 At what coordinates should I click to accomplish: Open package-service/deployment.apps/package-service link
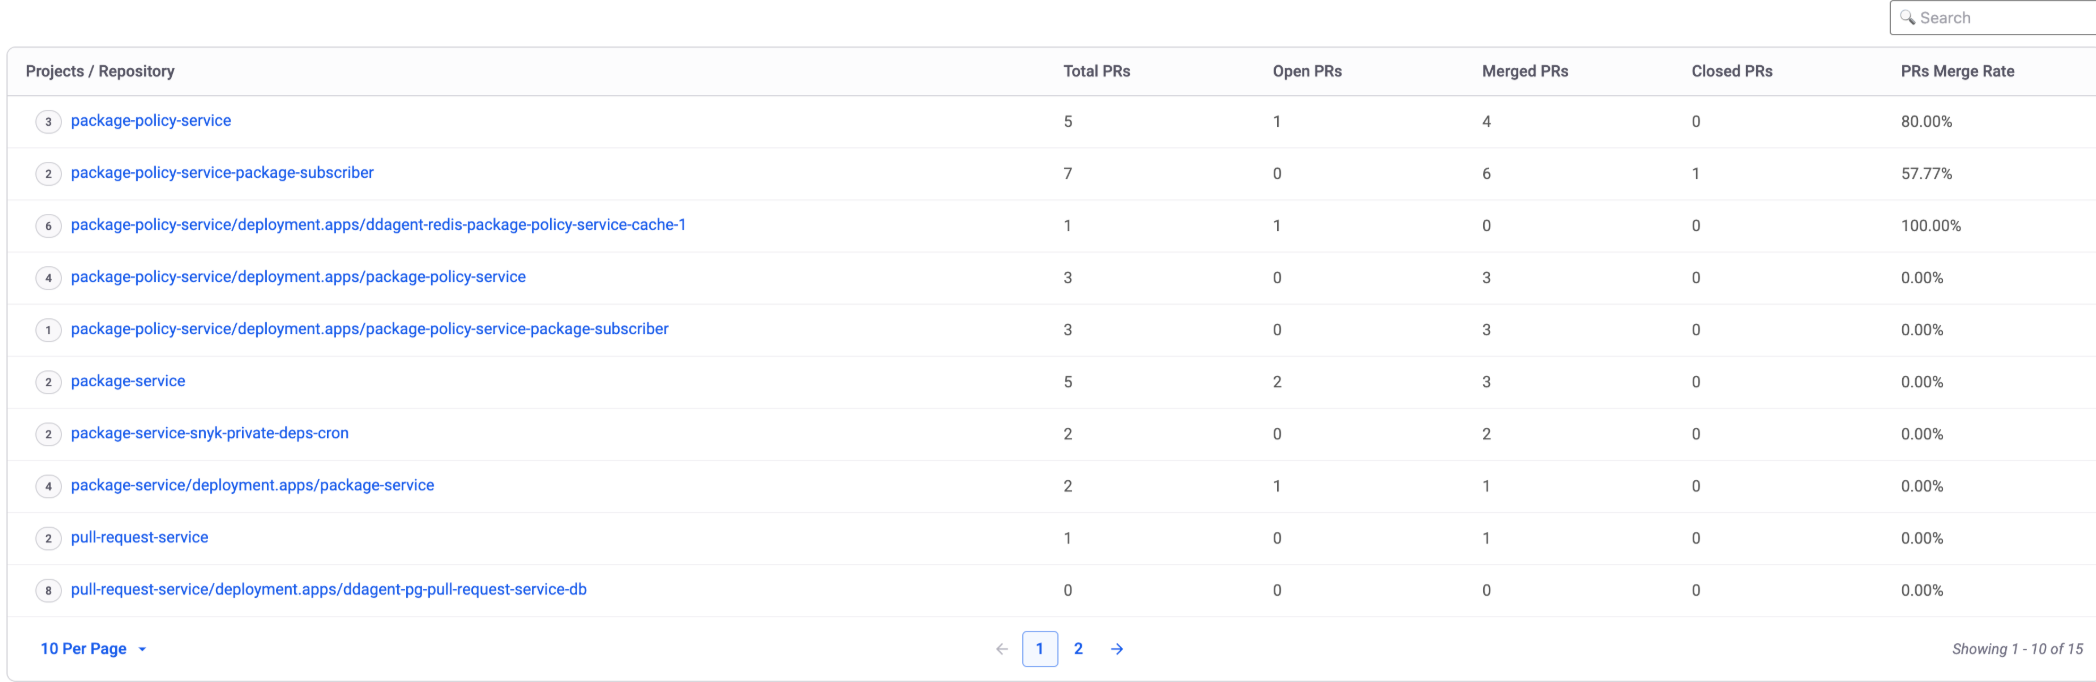[x=252, y=486]
